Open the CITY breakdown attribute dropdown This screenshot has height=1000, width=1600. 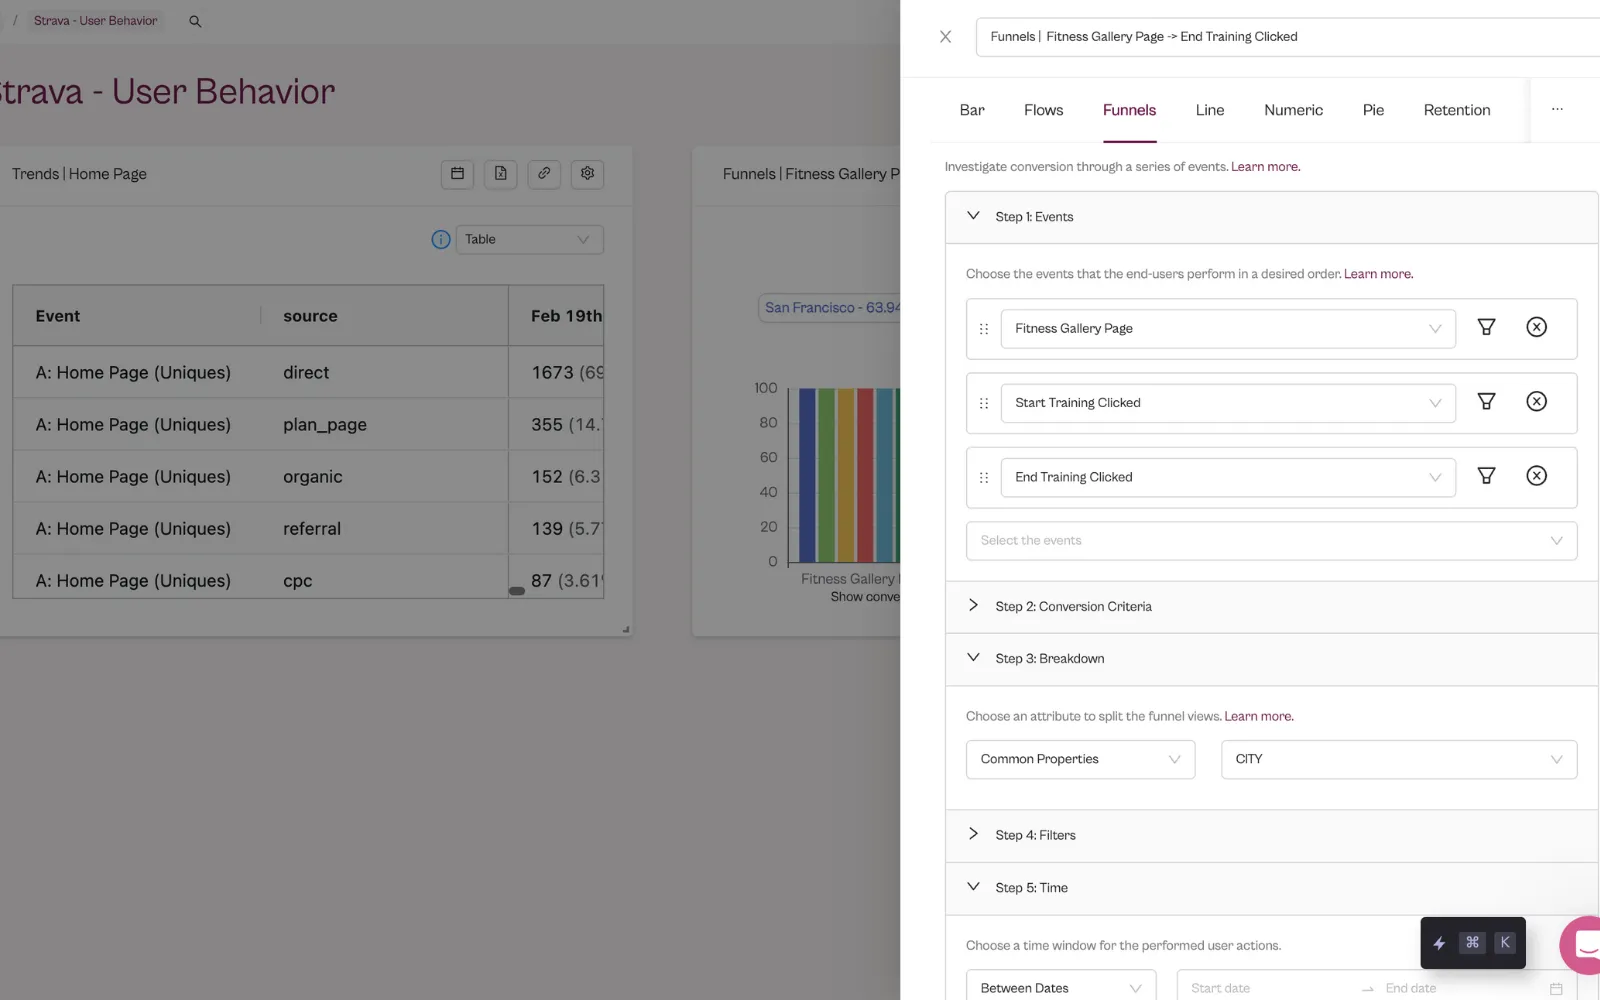pos(1398,759)
